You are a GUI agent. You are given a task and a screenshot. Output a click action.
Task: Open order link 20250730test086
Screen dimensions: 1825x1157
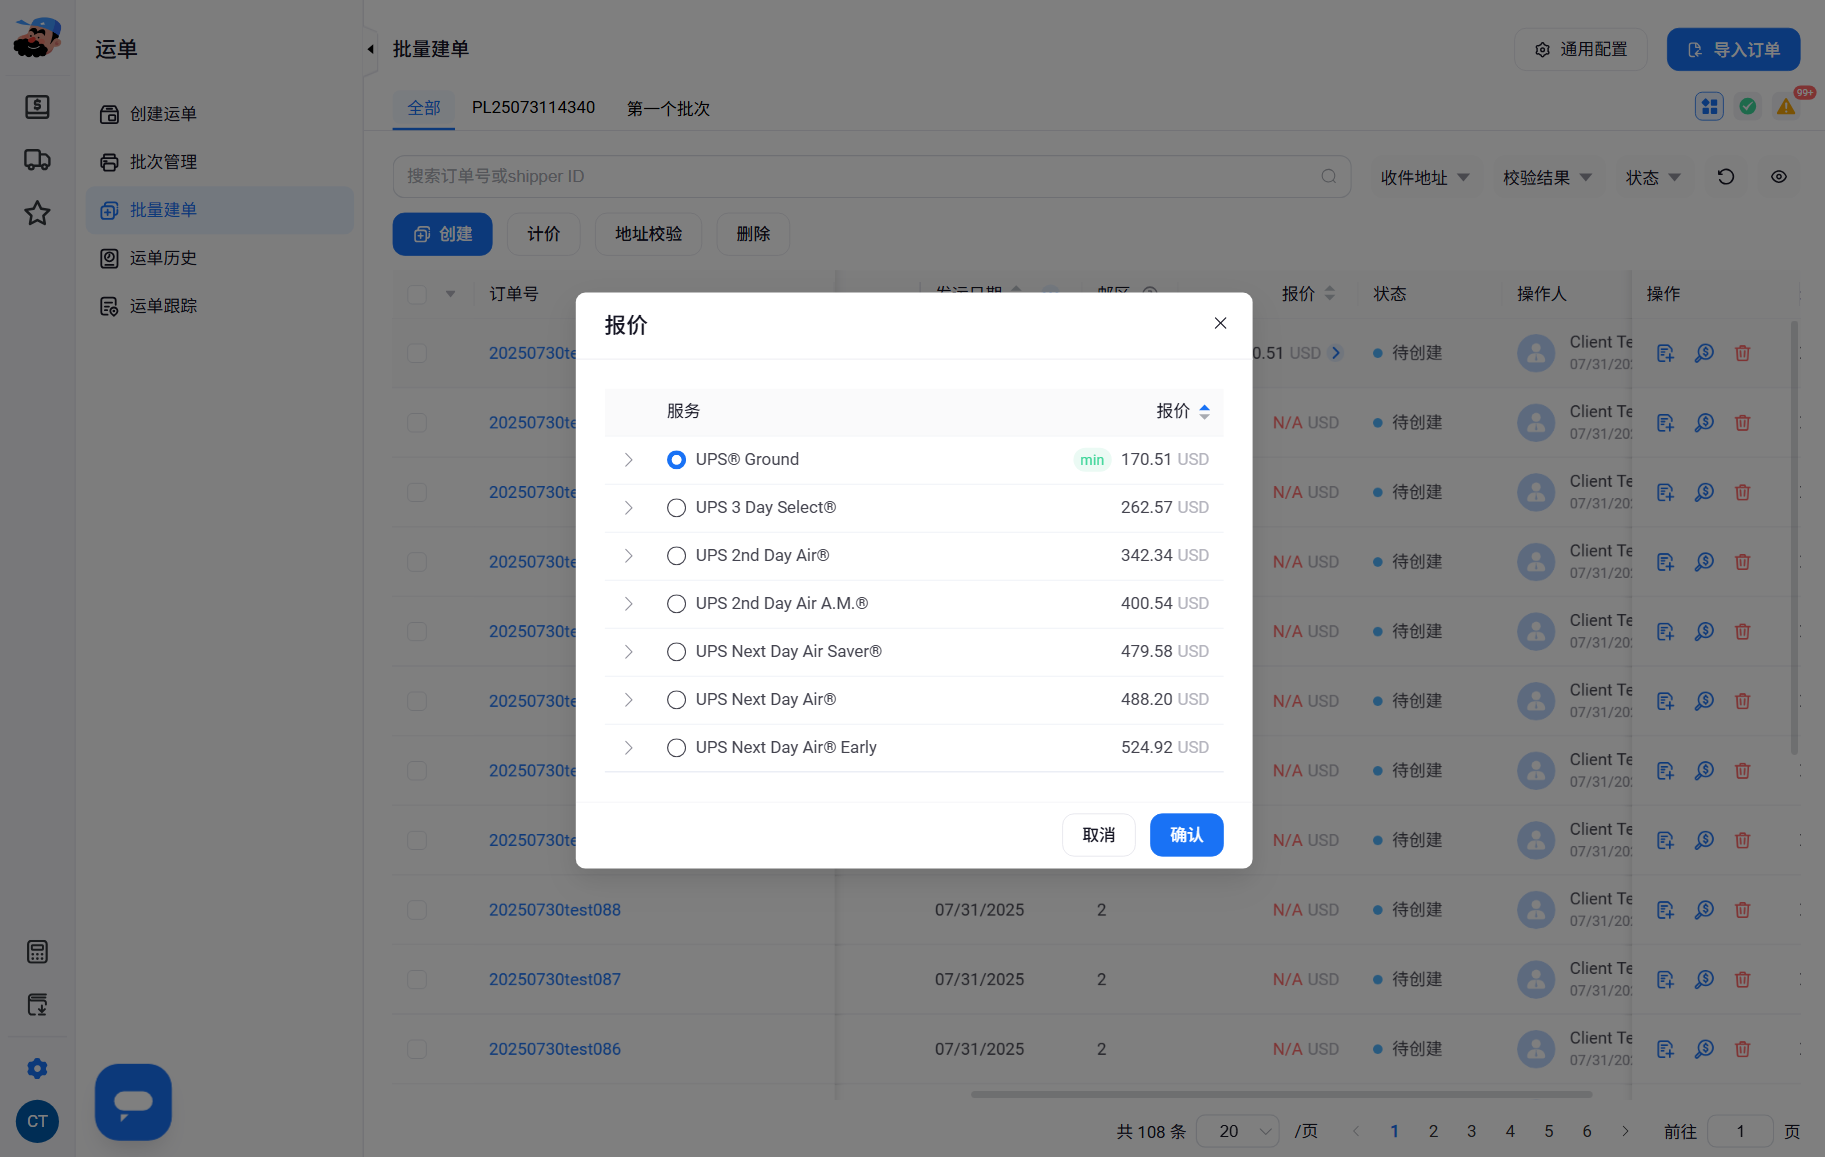pos(555,1049)
